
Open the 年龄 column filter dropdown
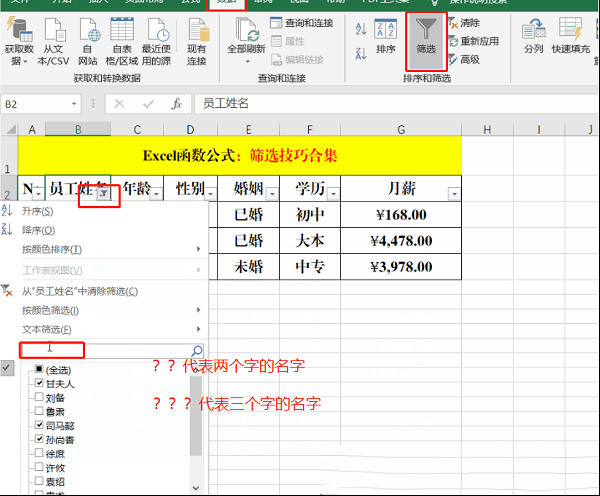coord(156,194)
